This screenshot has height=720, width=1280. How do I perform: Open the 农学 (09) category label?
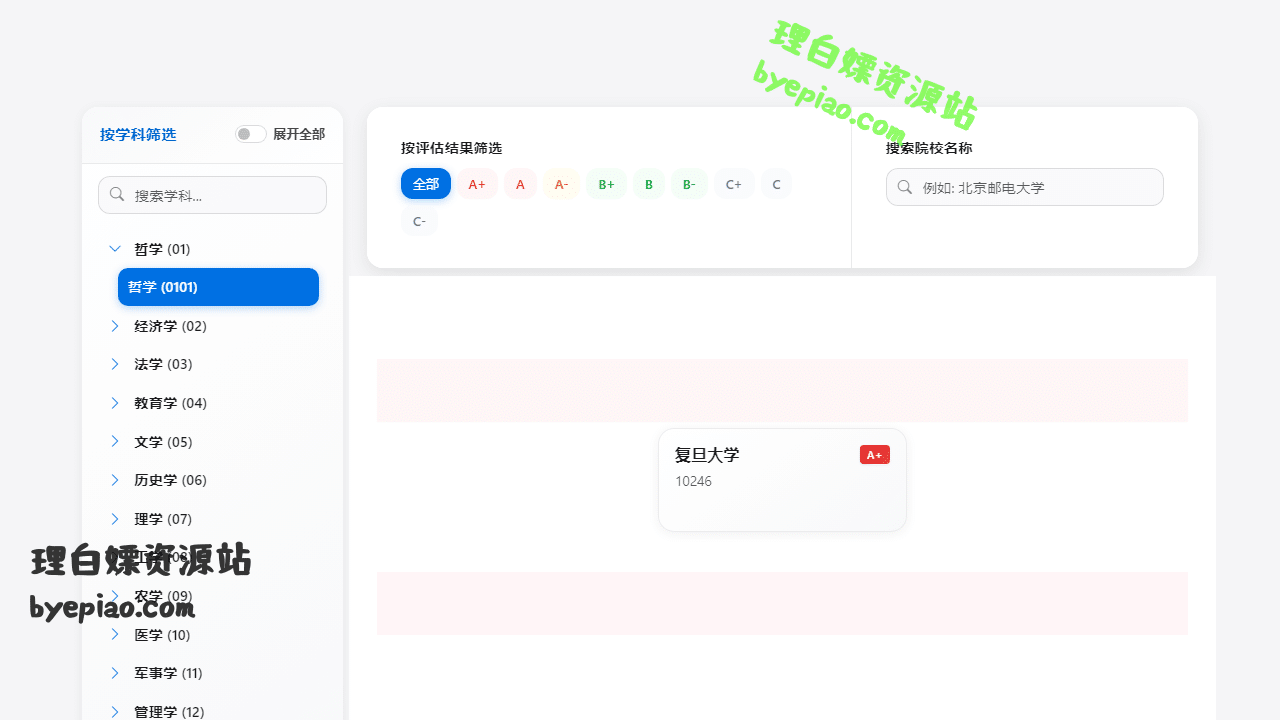coord(163,596)
